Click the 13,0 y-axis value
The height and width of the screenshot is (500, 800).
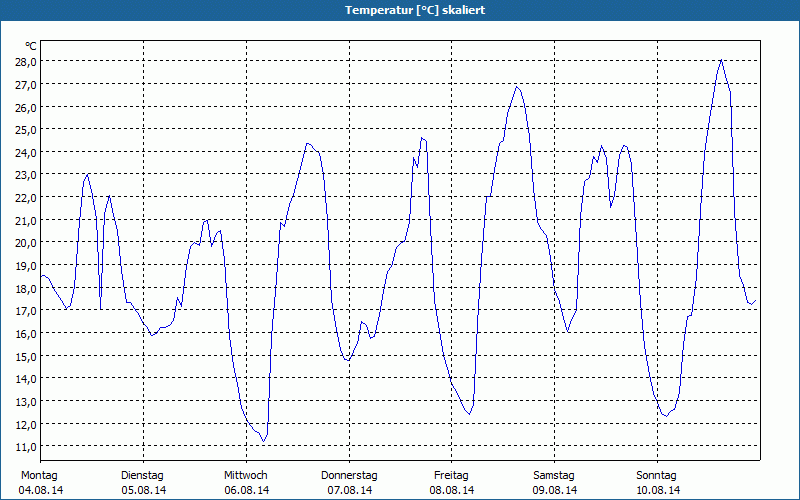pyautogui.click(x=27, y=402)
